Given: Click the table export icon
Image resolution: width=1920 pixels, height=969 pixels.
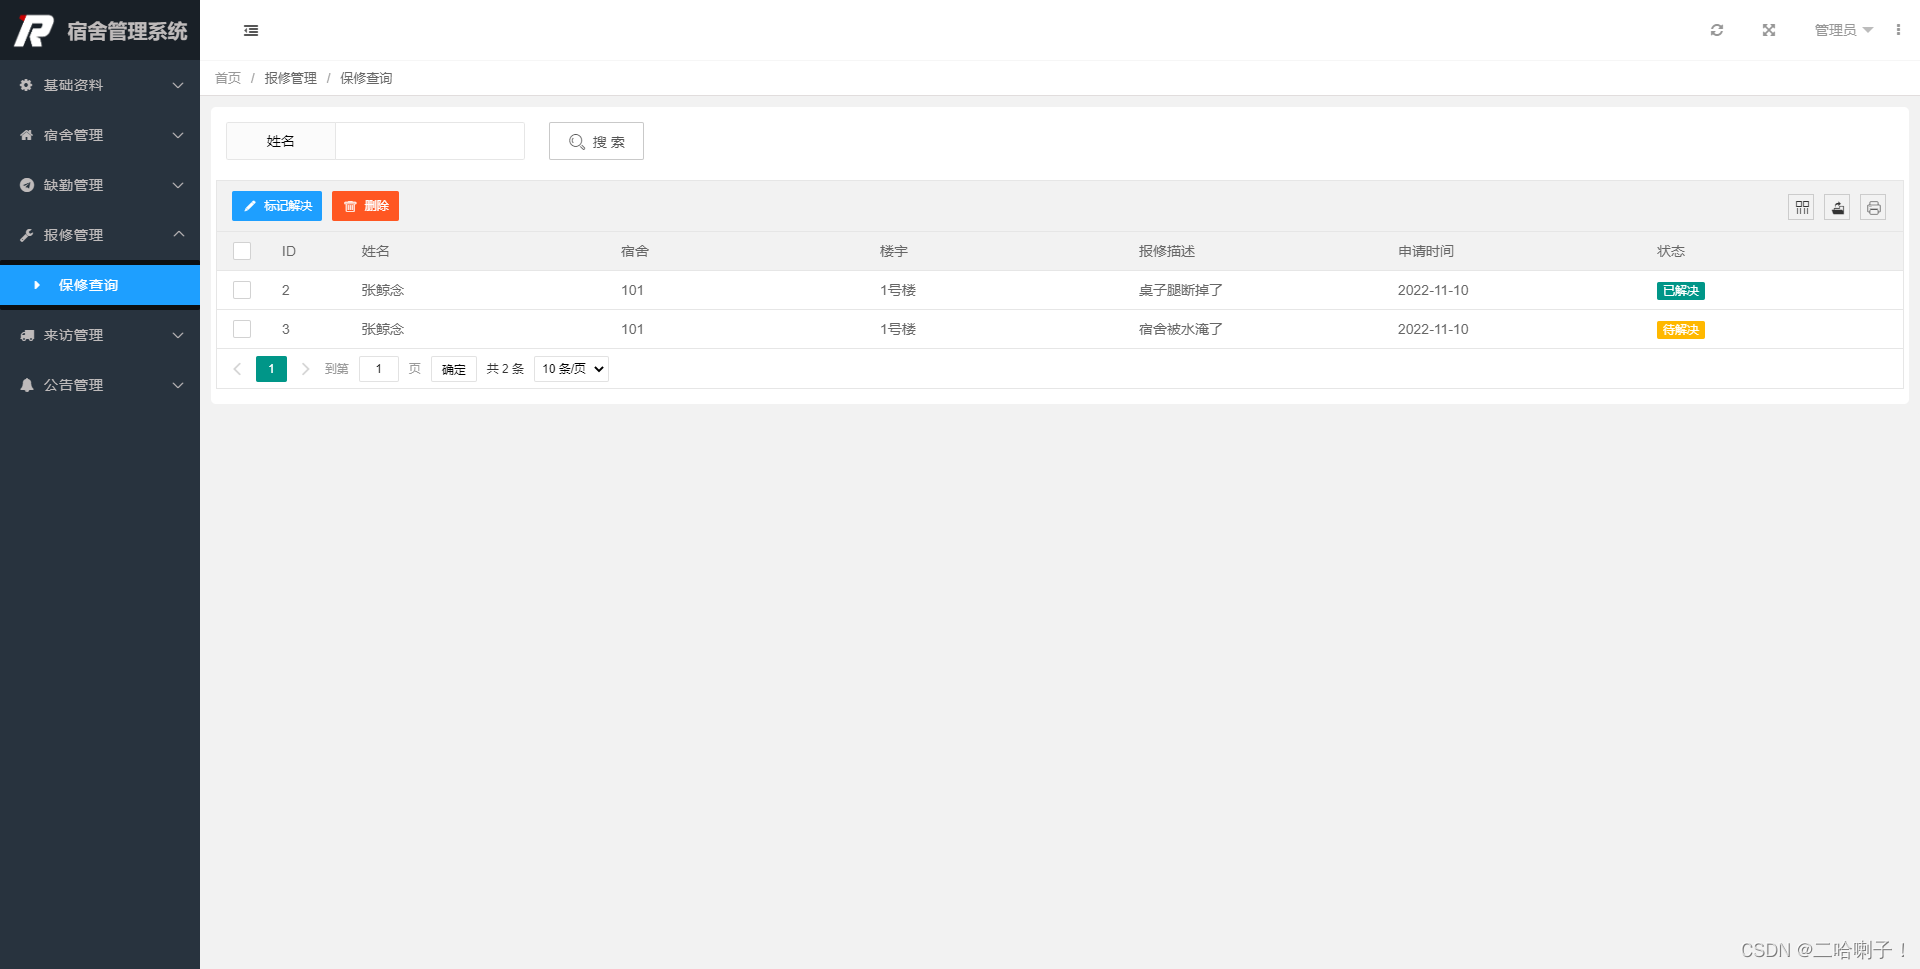Looking at the screenshot, I should tap(1838, 207).
